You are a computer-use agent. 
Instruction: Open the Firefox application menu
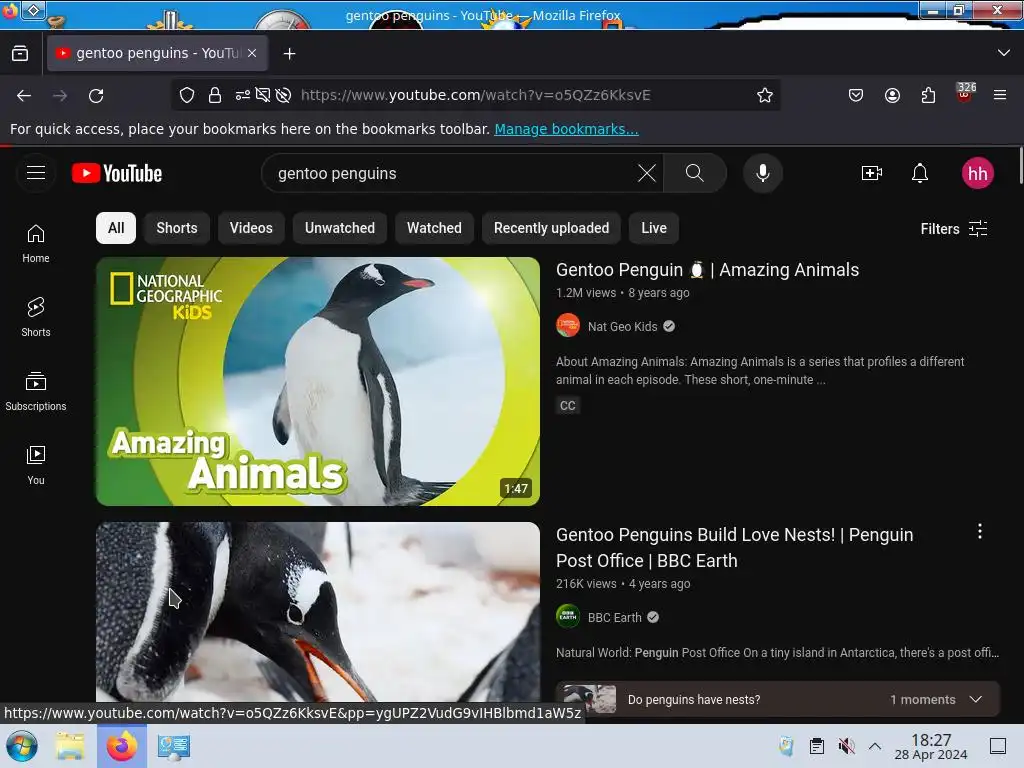[1000, 95]
